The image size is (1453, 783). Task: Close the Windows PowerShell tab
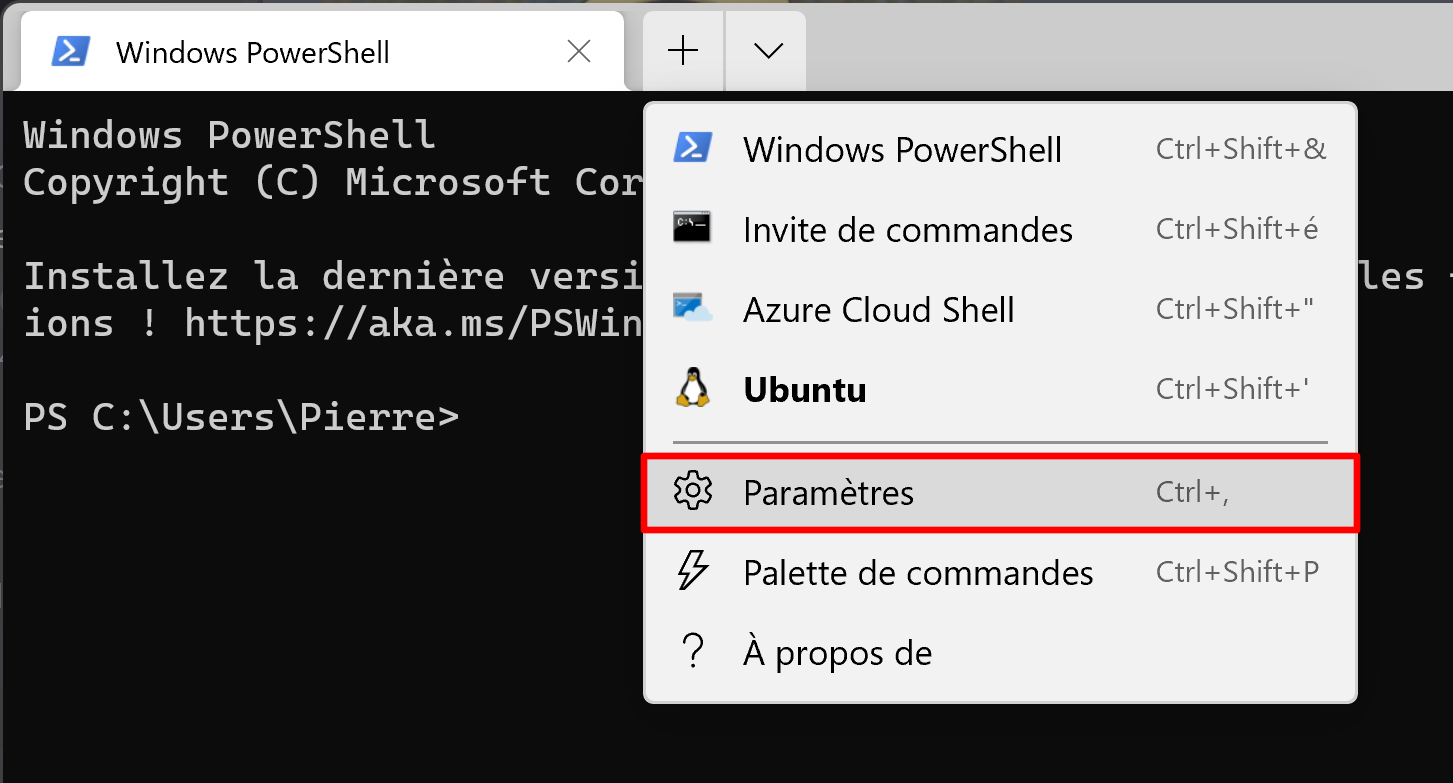[x=579, y=52]
